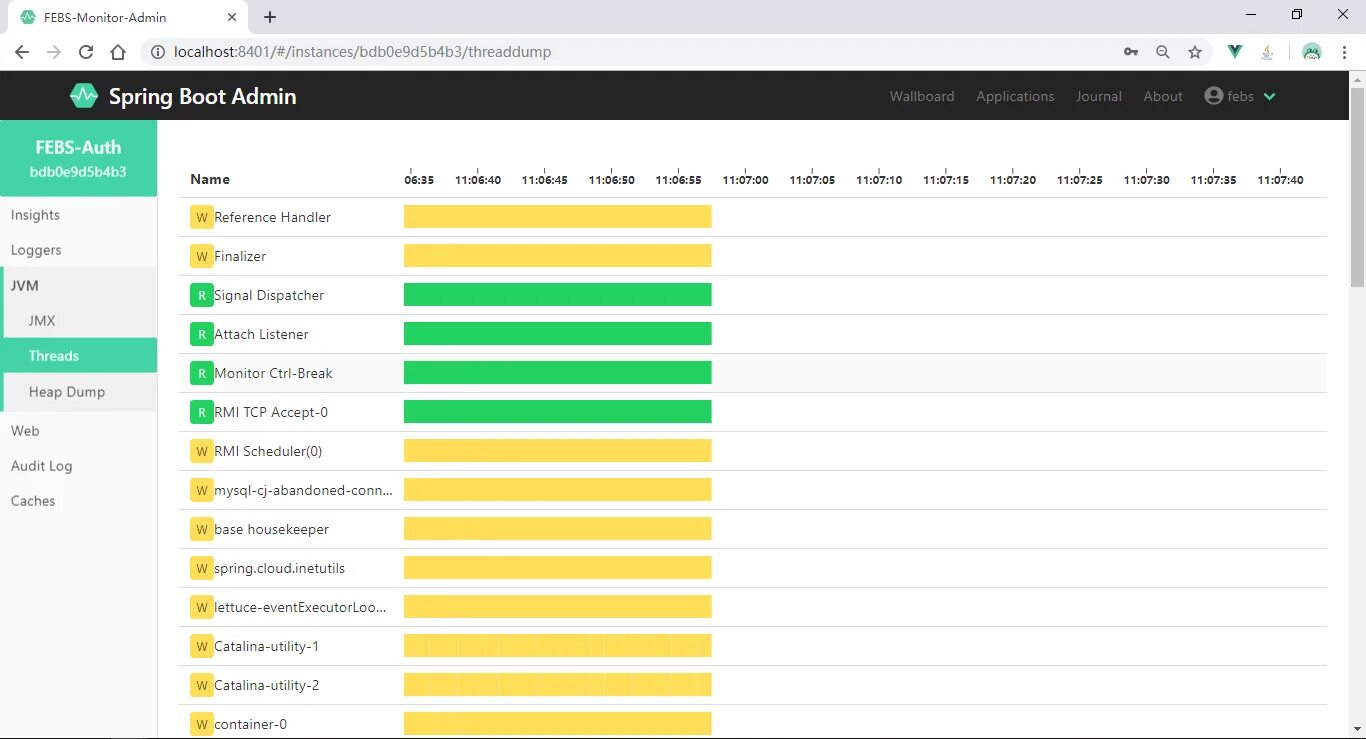Screen dimensions: 1366x739
Task: Click the Name column header
Action: point(210,179)
